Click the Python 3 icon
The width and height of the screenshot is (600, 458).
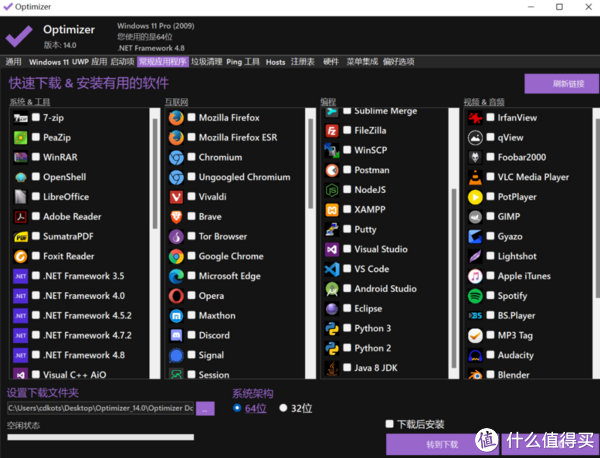click(x=332, y=329)
